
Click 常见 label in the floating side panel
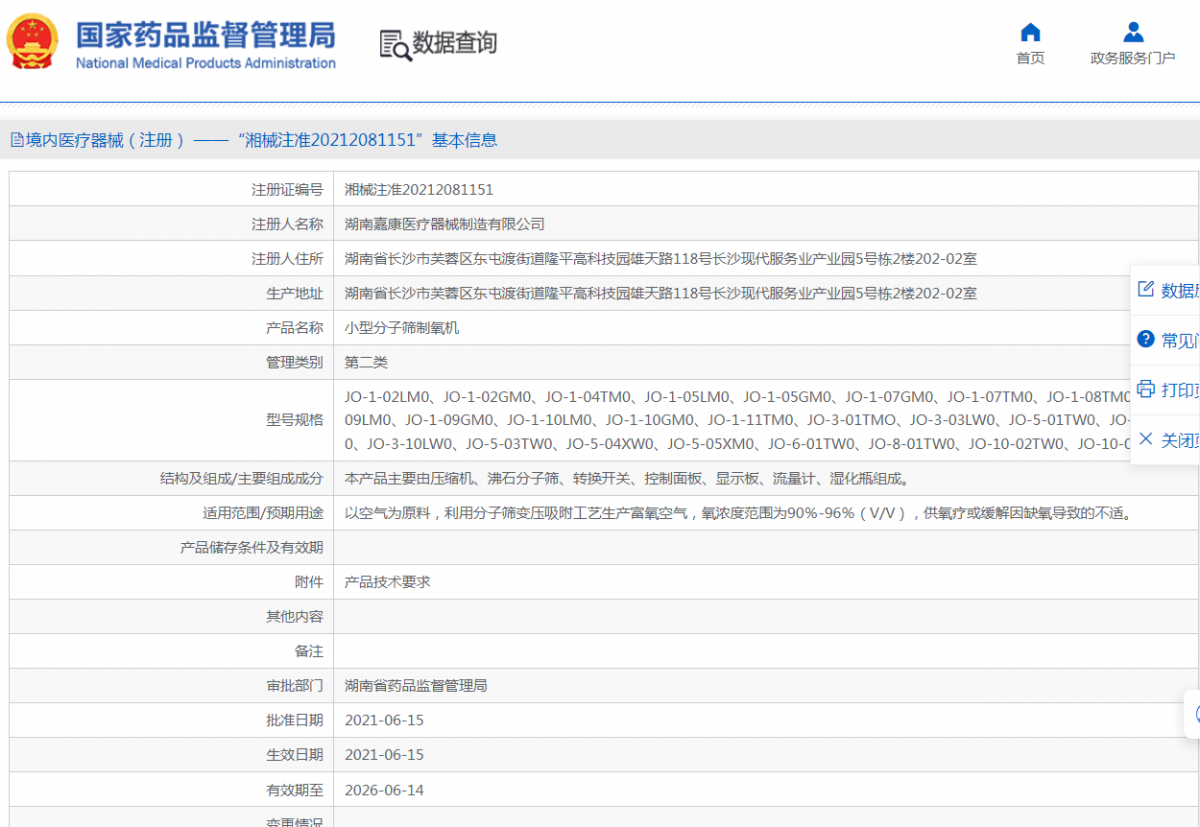1180,340
